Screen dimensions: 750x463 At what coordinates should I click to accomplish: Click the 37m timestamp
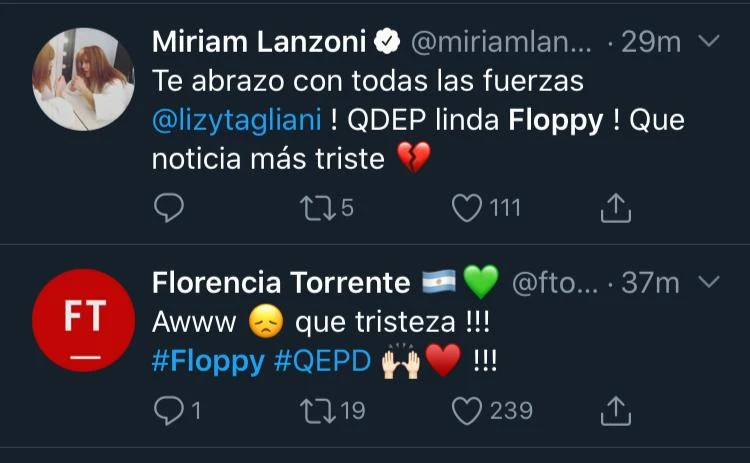(x=650, y=283)
